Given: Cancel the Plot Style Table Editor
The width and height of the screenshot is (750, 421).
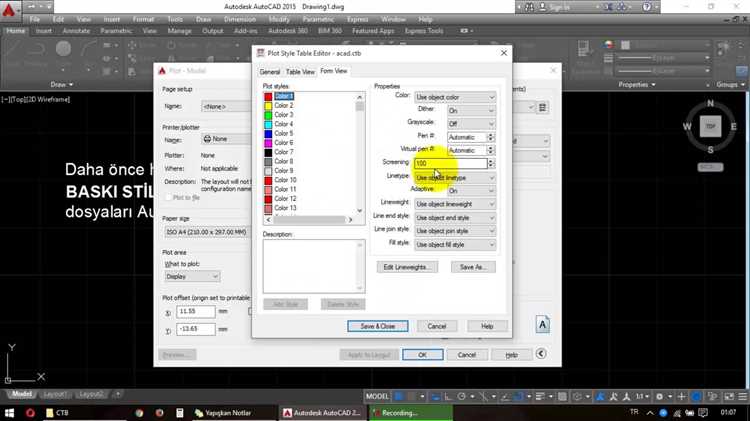Looking at the screenshot, I should pos(437,326).
